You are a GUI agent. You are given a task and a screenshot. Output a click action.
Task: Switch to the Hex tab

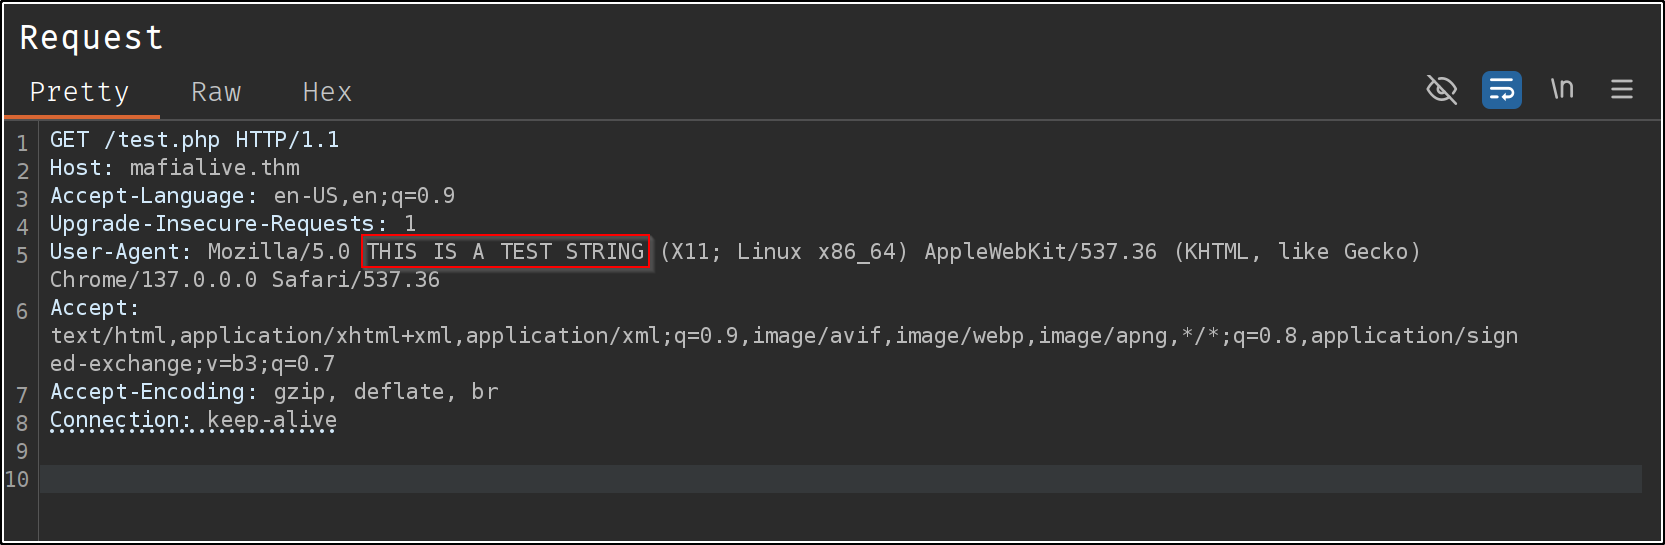click(327, 92)
